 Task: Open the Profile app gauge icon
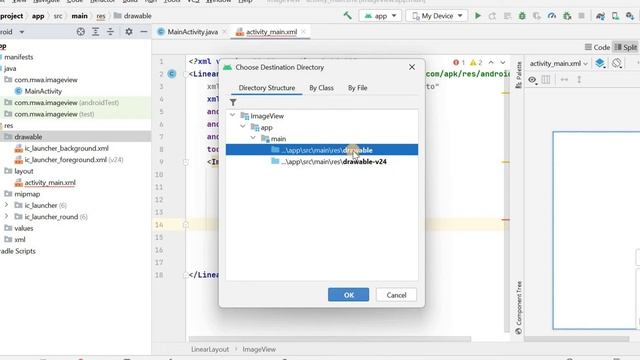552,16
